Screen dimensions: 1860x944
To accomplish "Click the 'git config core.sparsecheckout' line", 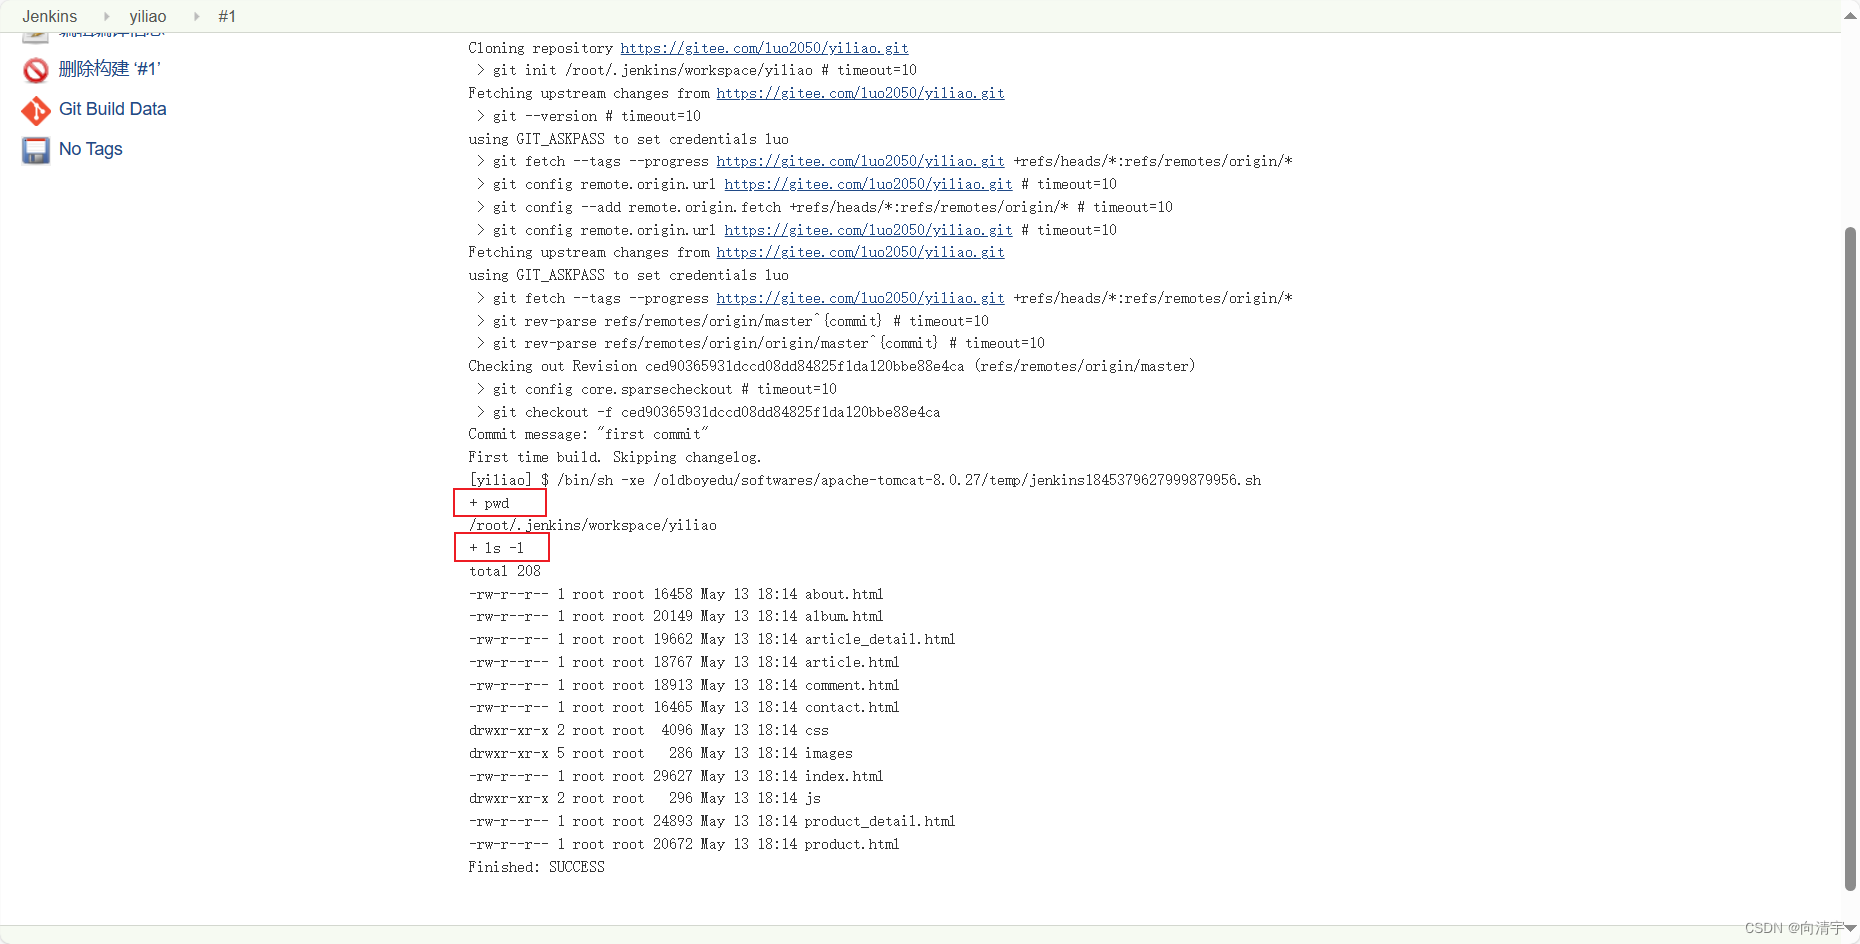I will (x=657, y=389).
